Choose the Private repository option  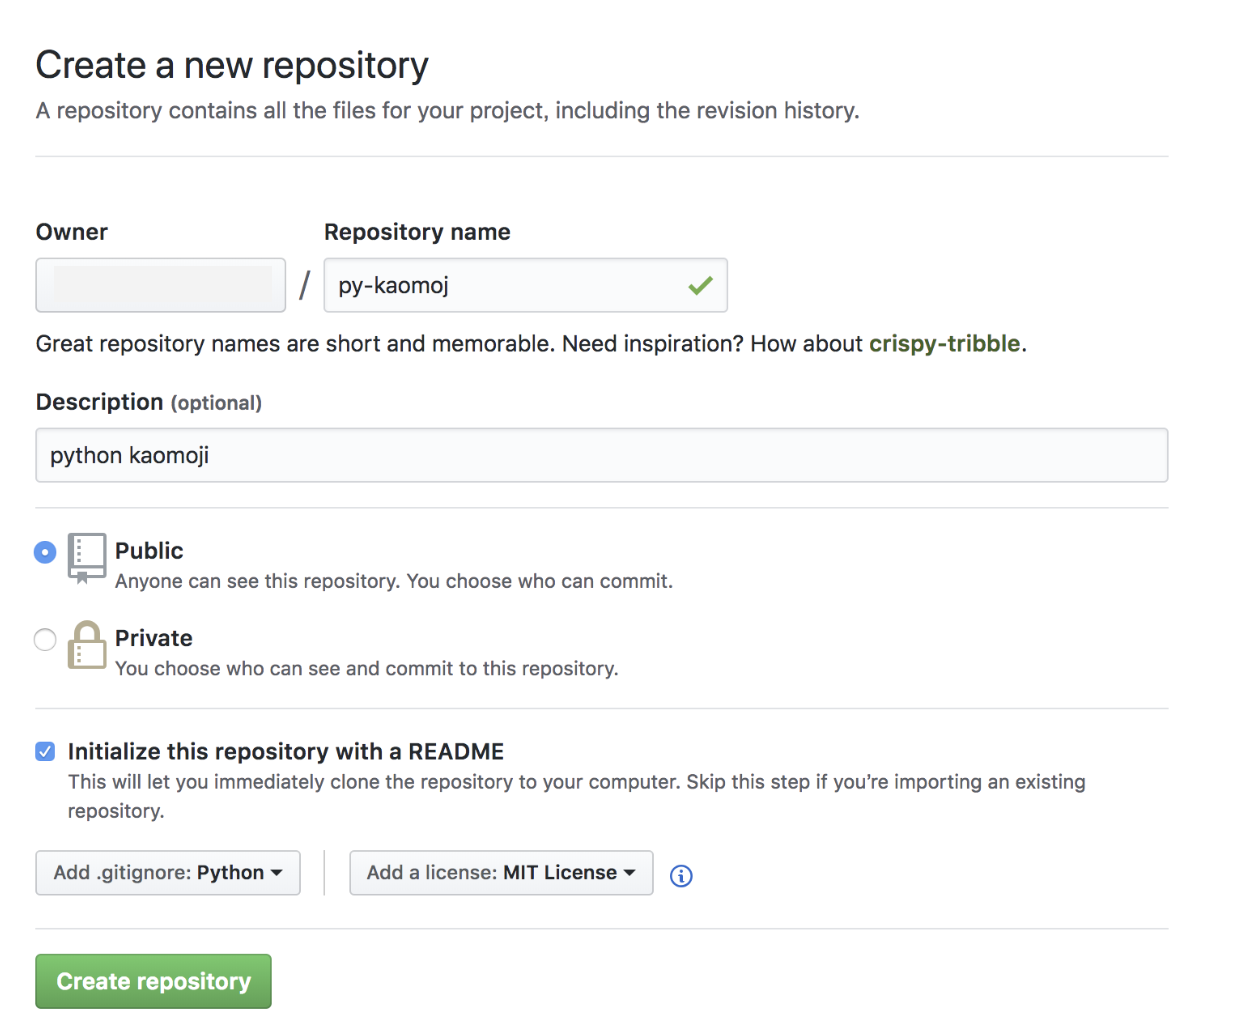(44, 639)
